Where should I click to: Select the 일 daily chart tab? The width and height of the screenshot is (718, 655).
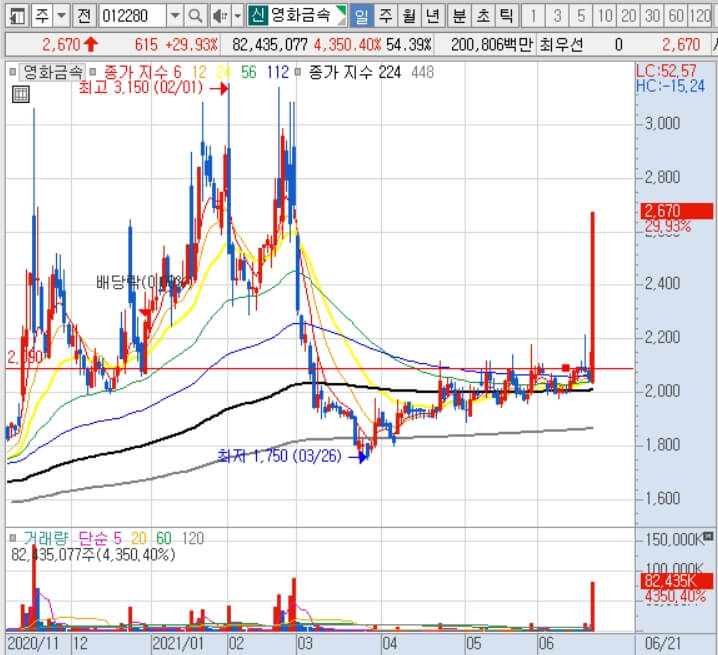(362, 16)
